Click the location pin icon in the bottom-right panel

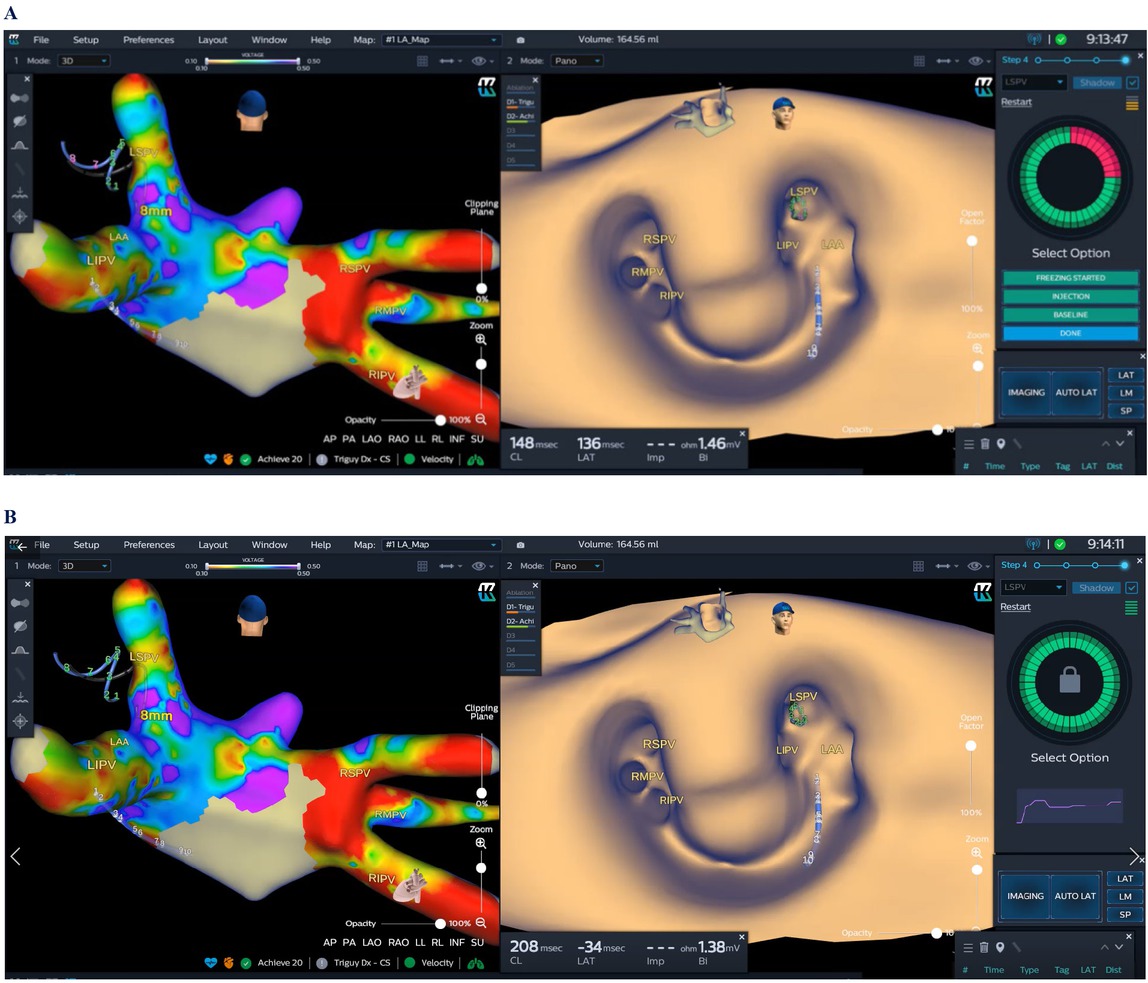pyautogui.click(x=1001, y=444)
